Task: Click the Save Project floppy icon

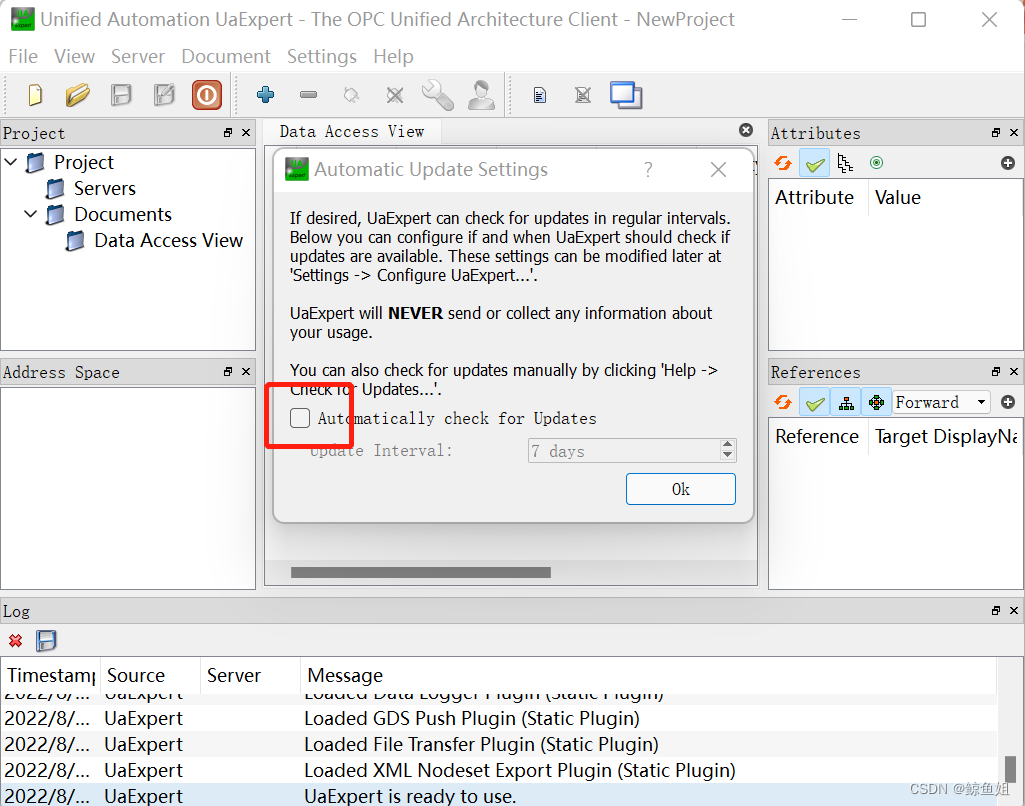Action: tap(121, 95)
